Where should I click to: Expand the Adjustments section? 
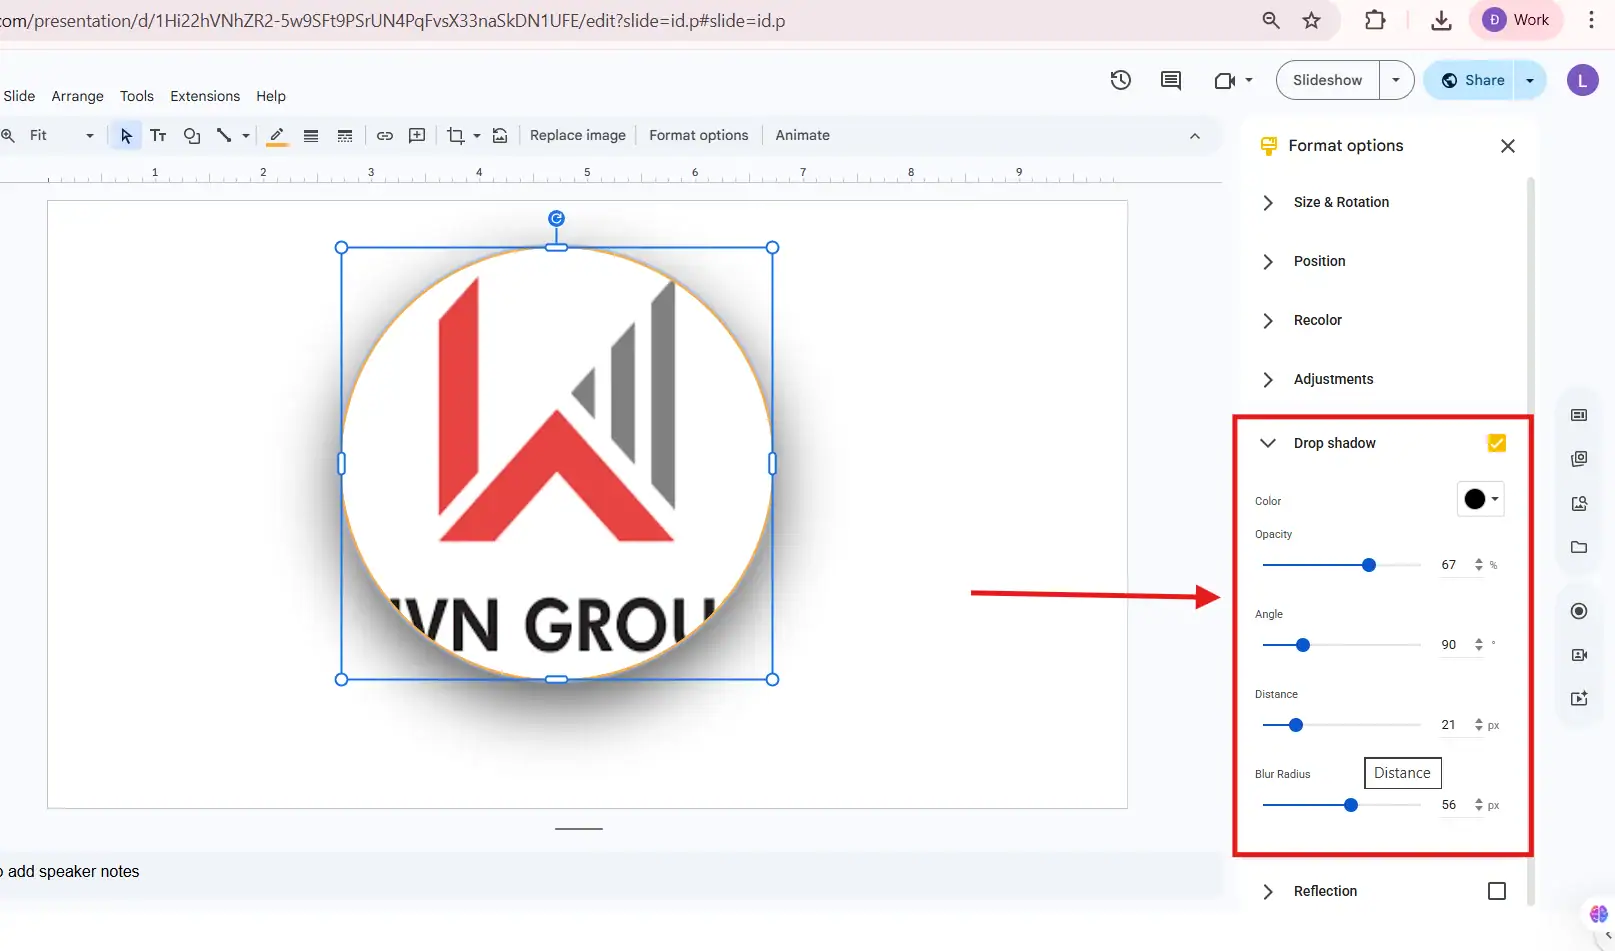[x=1332, y=379]
